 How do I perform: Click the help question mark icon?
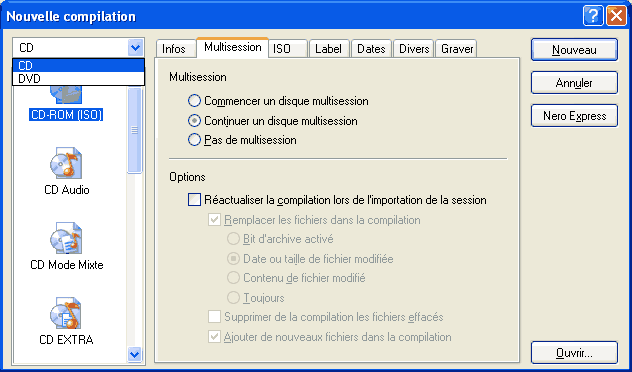[593, 17]
